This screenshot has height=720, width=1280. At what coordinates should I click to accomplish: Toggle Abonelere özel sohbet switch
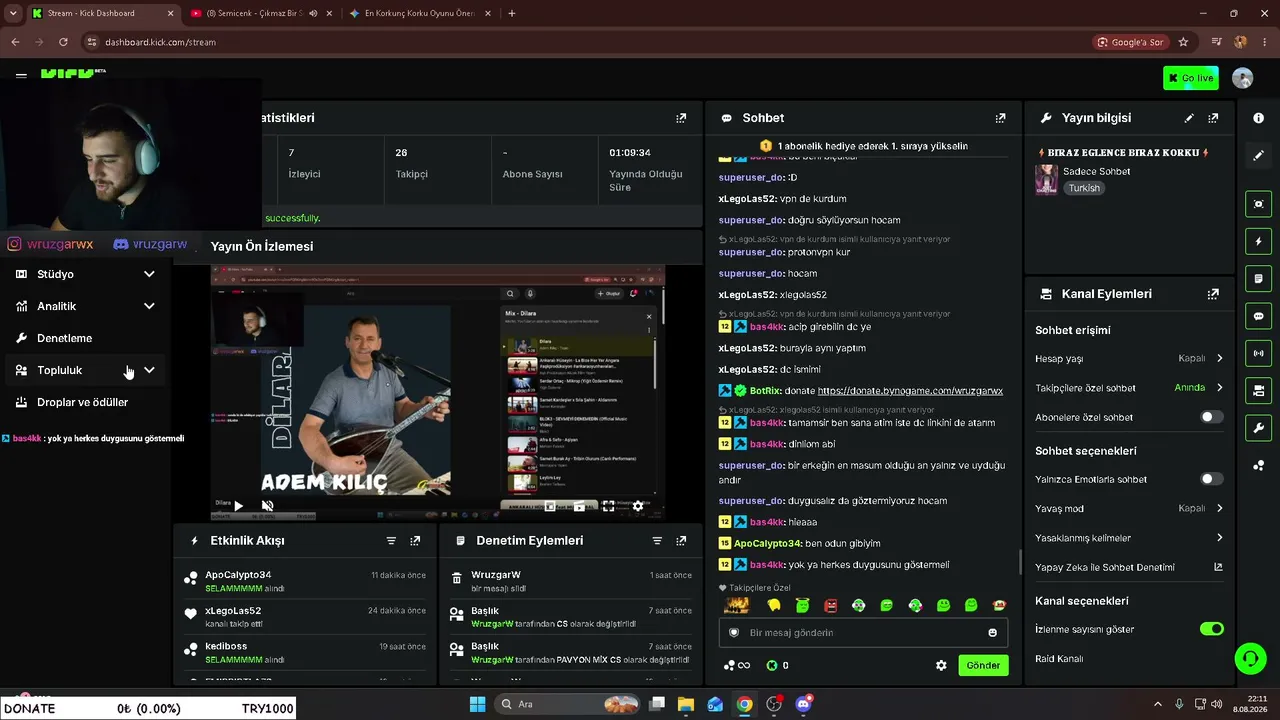click(1211, 417)
